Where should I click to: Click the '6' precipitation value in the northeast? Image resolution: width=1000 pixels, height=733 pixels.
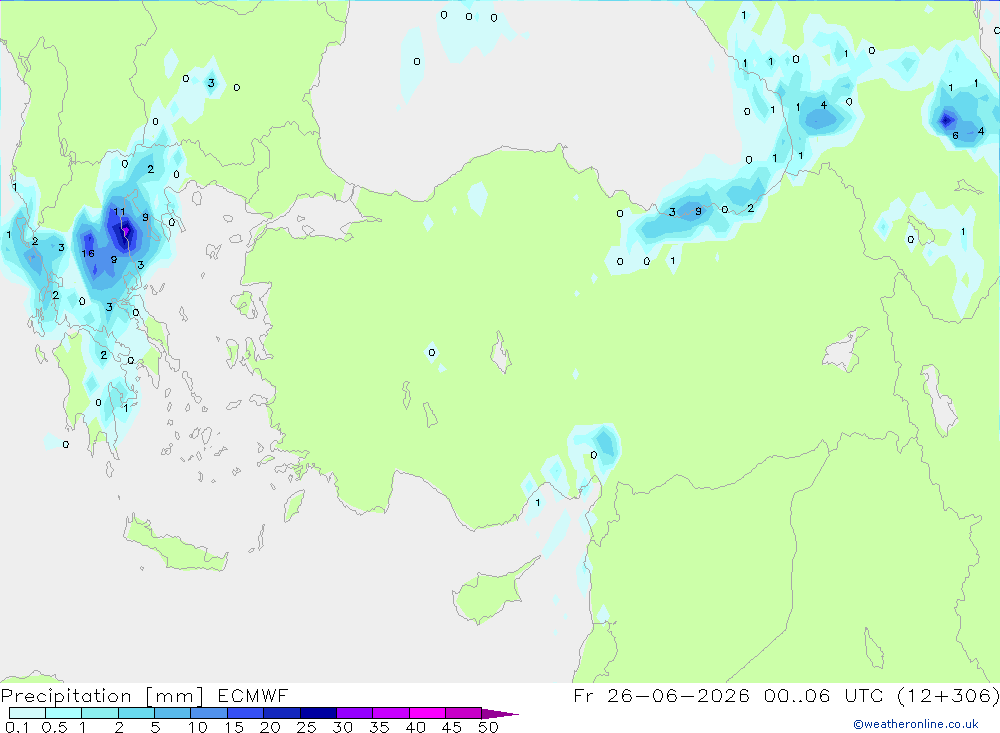click(x=955, y=135)
